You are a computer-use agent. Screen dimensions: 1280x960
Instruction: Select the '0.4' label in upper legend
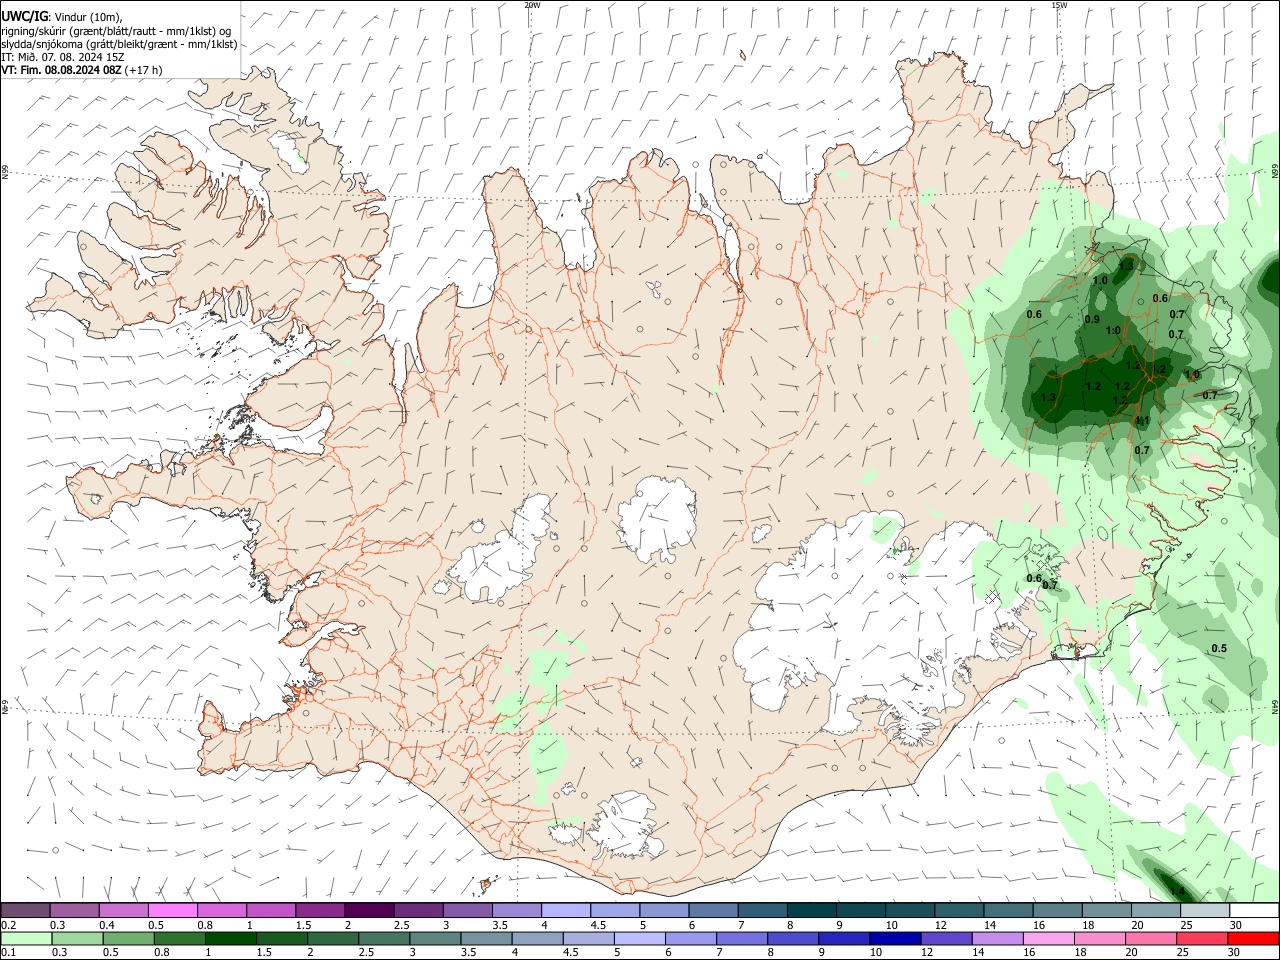coord(107,925)
